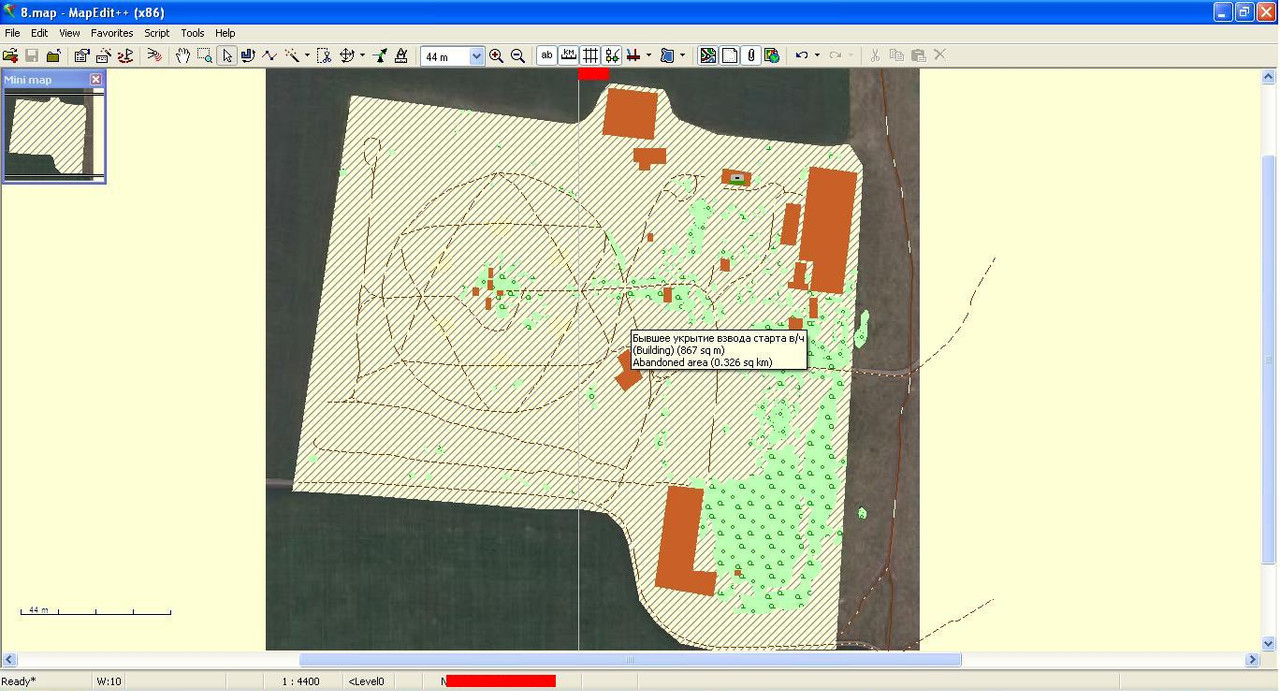Image resolution: width=1280 pixels, height=691 pixels.
Task: Click the zoom out magnifier
Action: pos(518,56)
